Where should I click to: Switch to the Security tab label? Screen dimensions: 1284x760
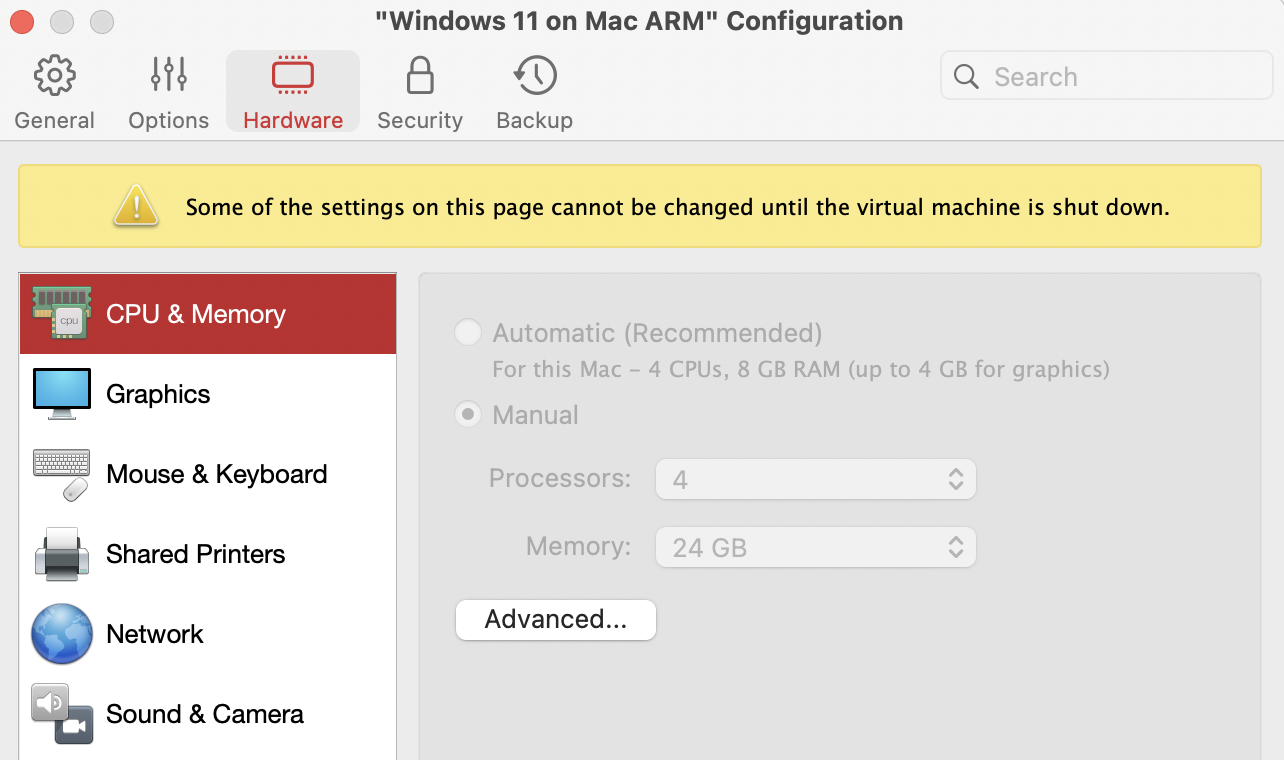[x=420, y=120]
